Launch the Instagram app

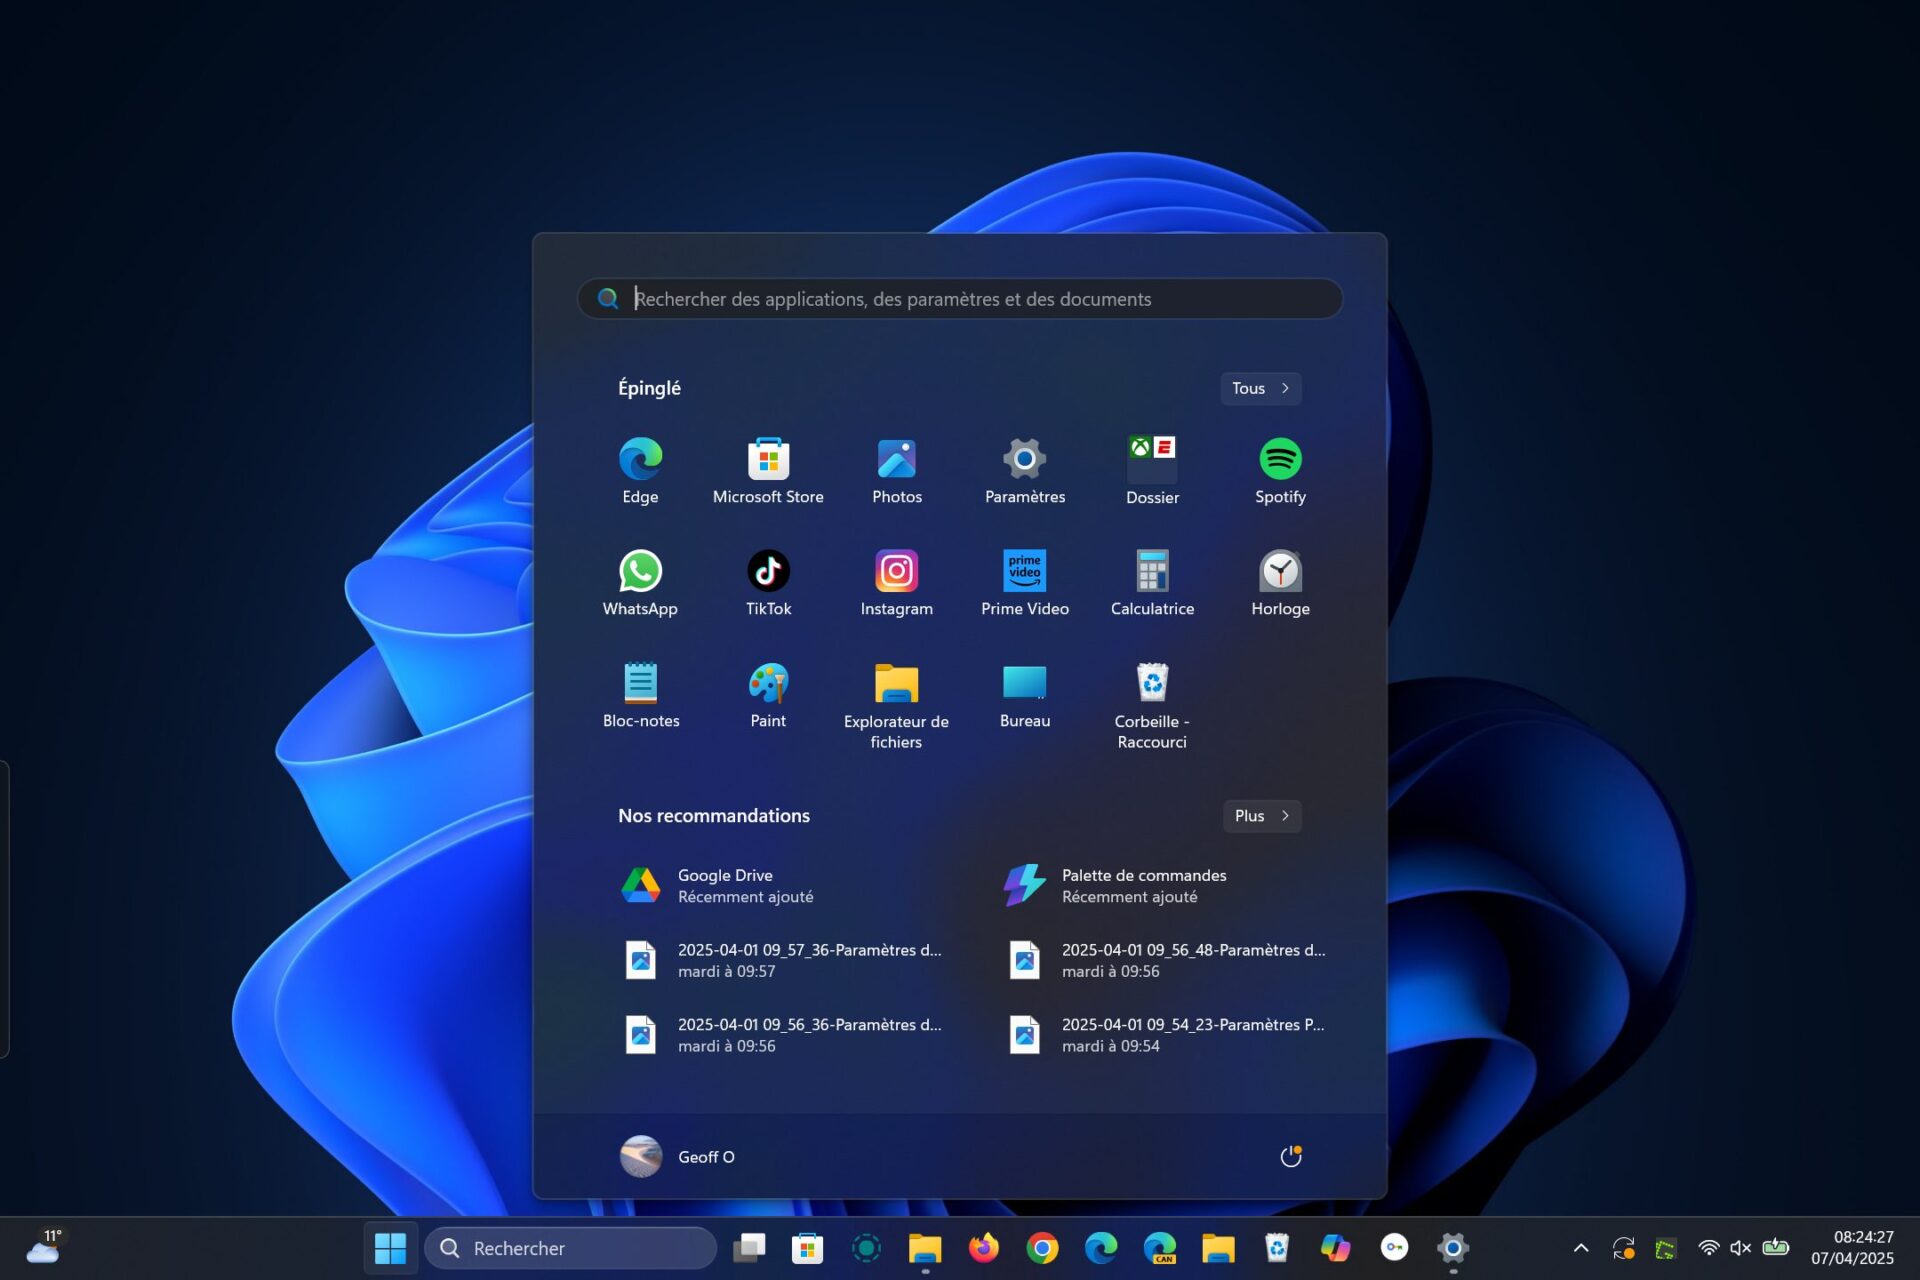coord(896,583)
